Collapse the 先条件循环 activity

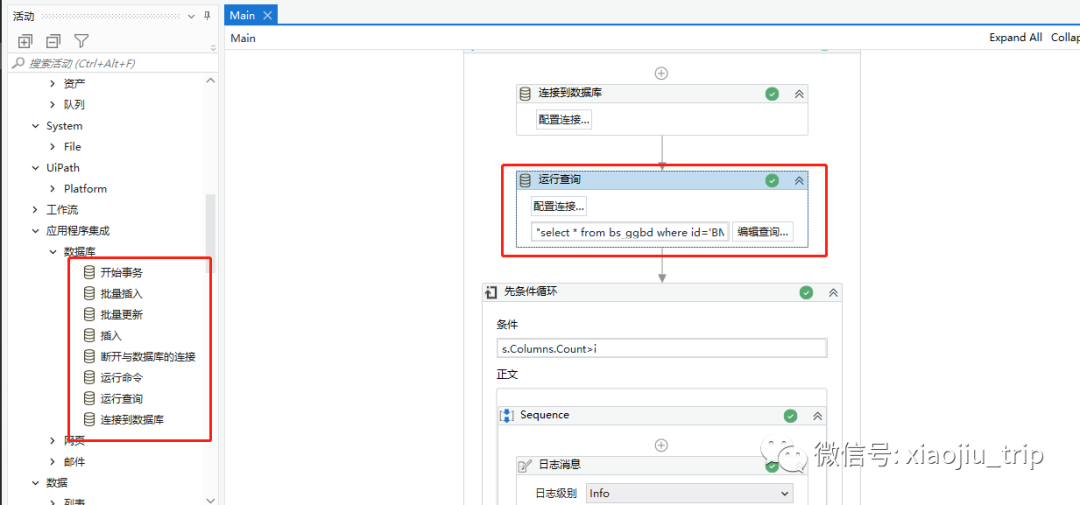click(833, 293)
